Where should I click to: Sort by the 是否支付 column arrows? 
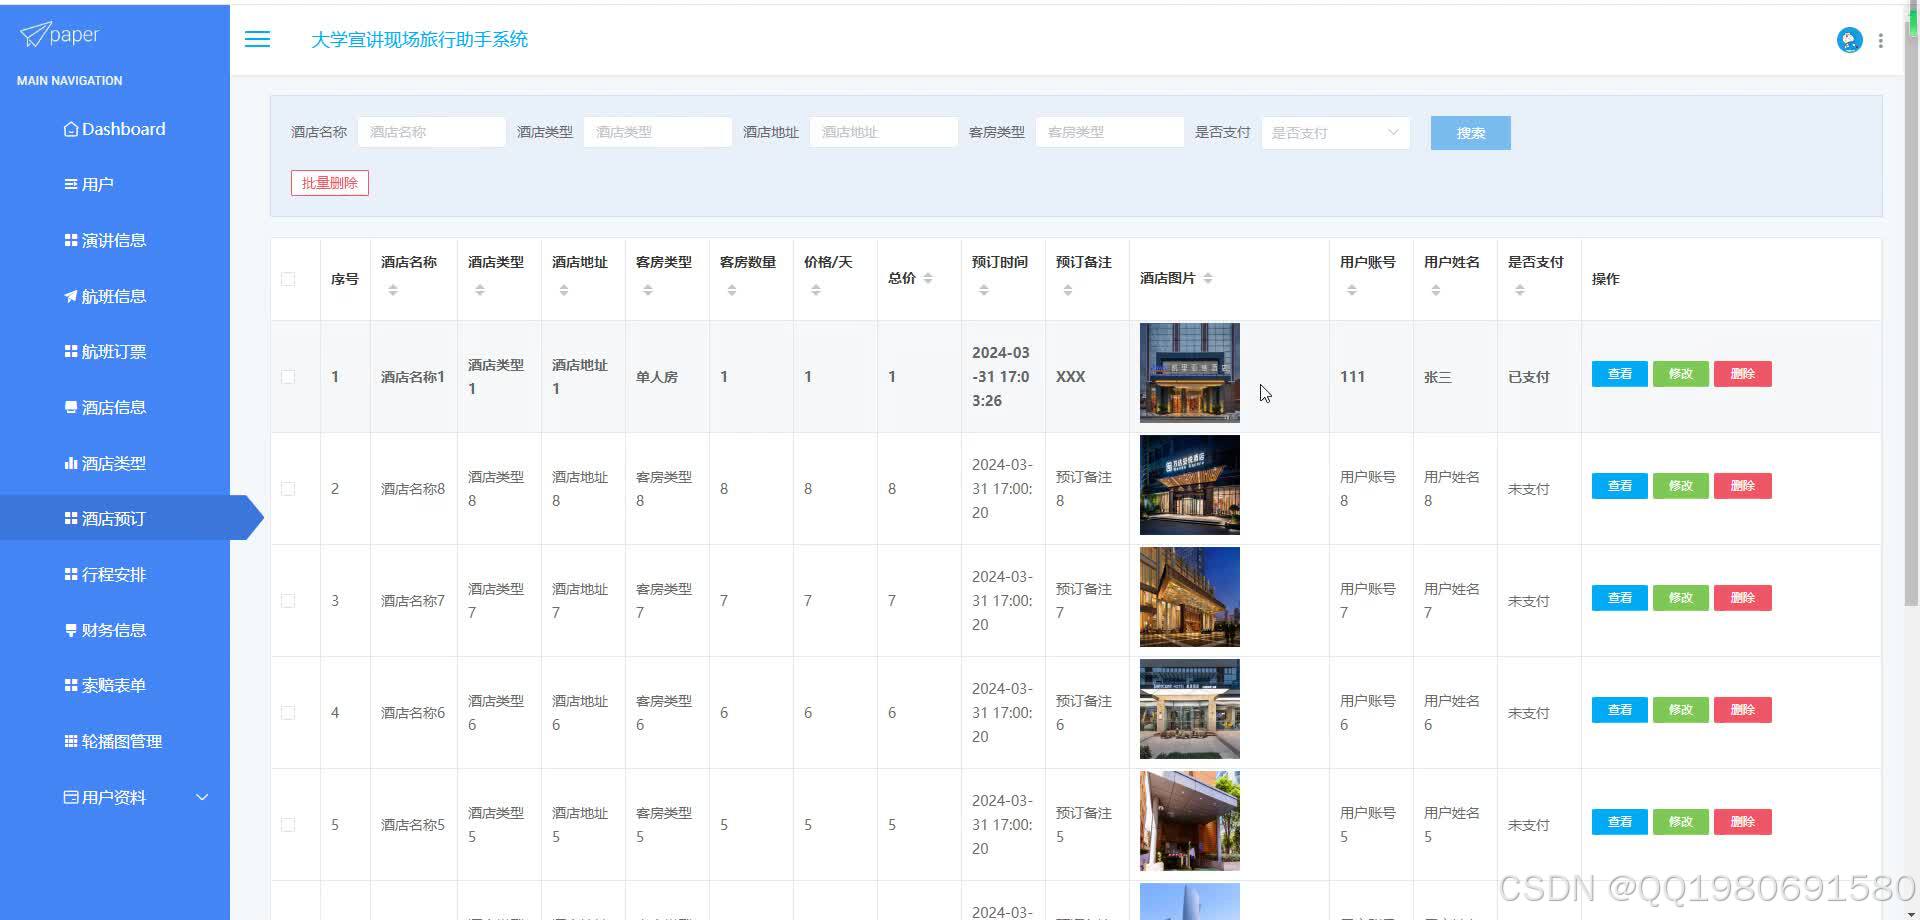point(1520,290)
